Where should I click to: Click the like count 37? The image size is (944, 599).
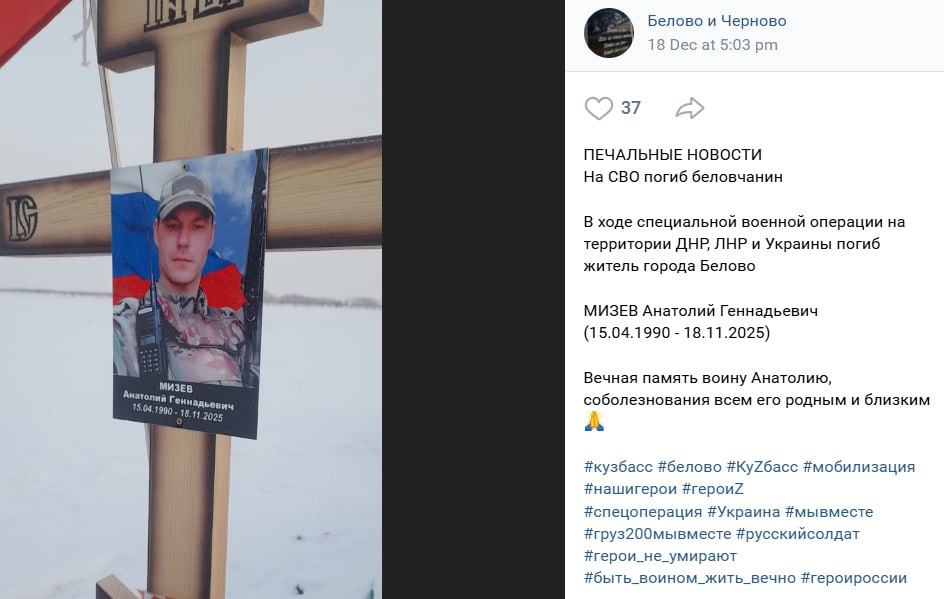(630, 108)
